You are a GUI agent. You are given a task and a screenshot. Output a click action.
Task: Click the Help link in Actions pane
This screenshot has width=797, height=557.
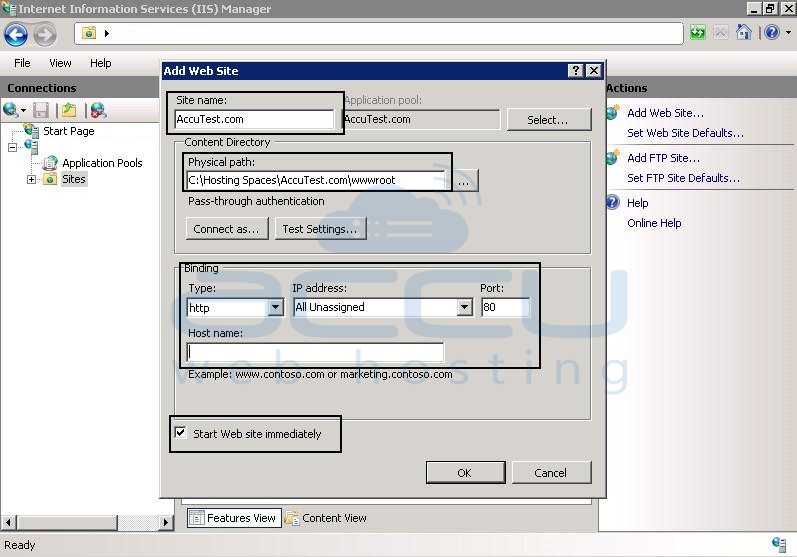click(x=637, y=203)
